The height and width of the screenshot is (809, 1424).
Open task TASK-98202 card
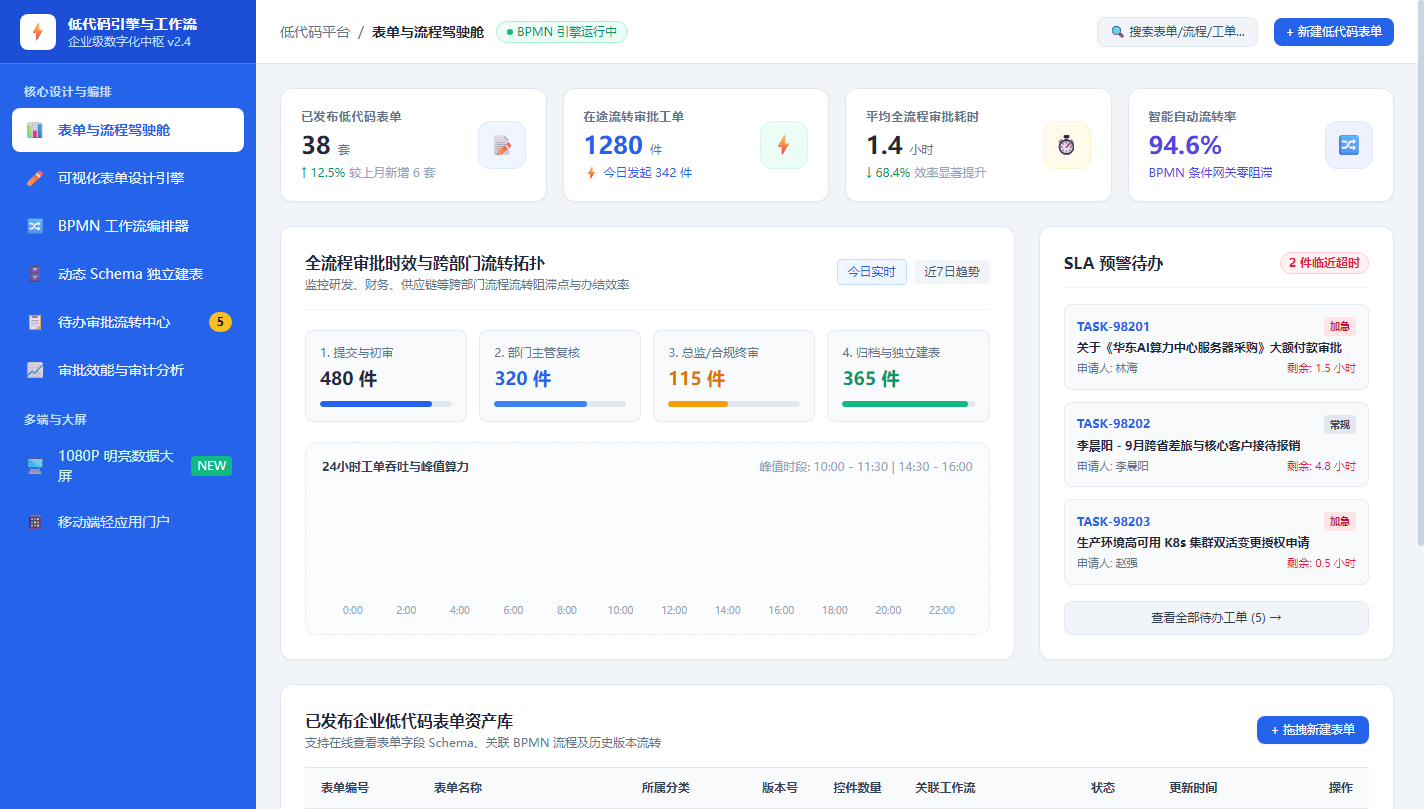[x=1216, y=445]
